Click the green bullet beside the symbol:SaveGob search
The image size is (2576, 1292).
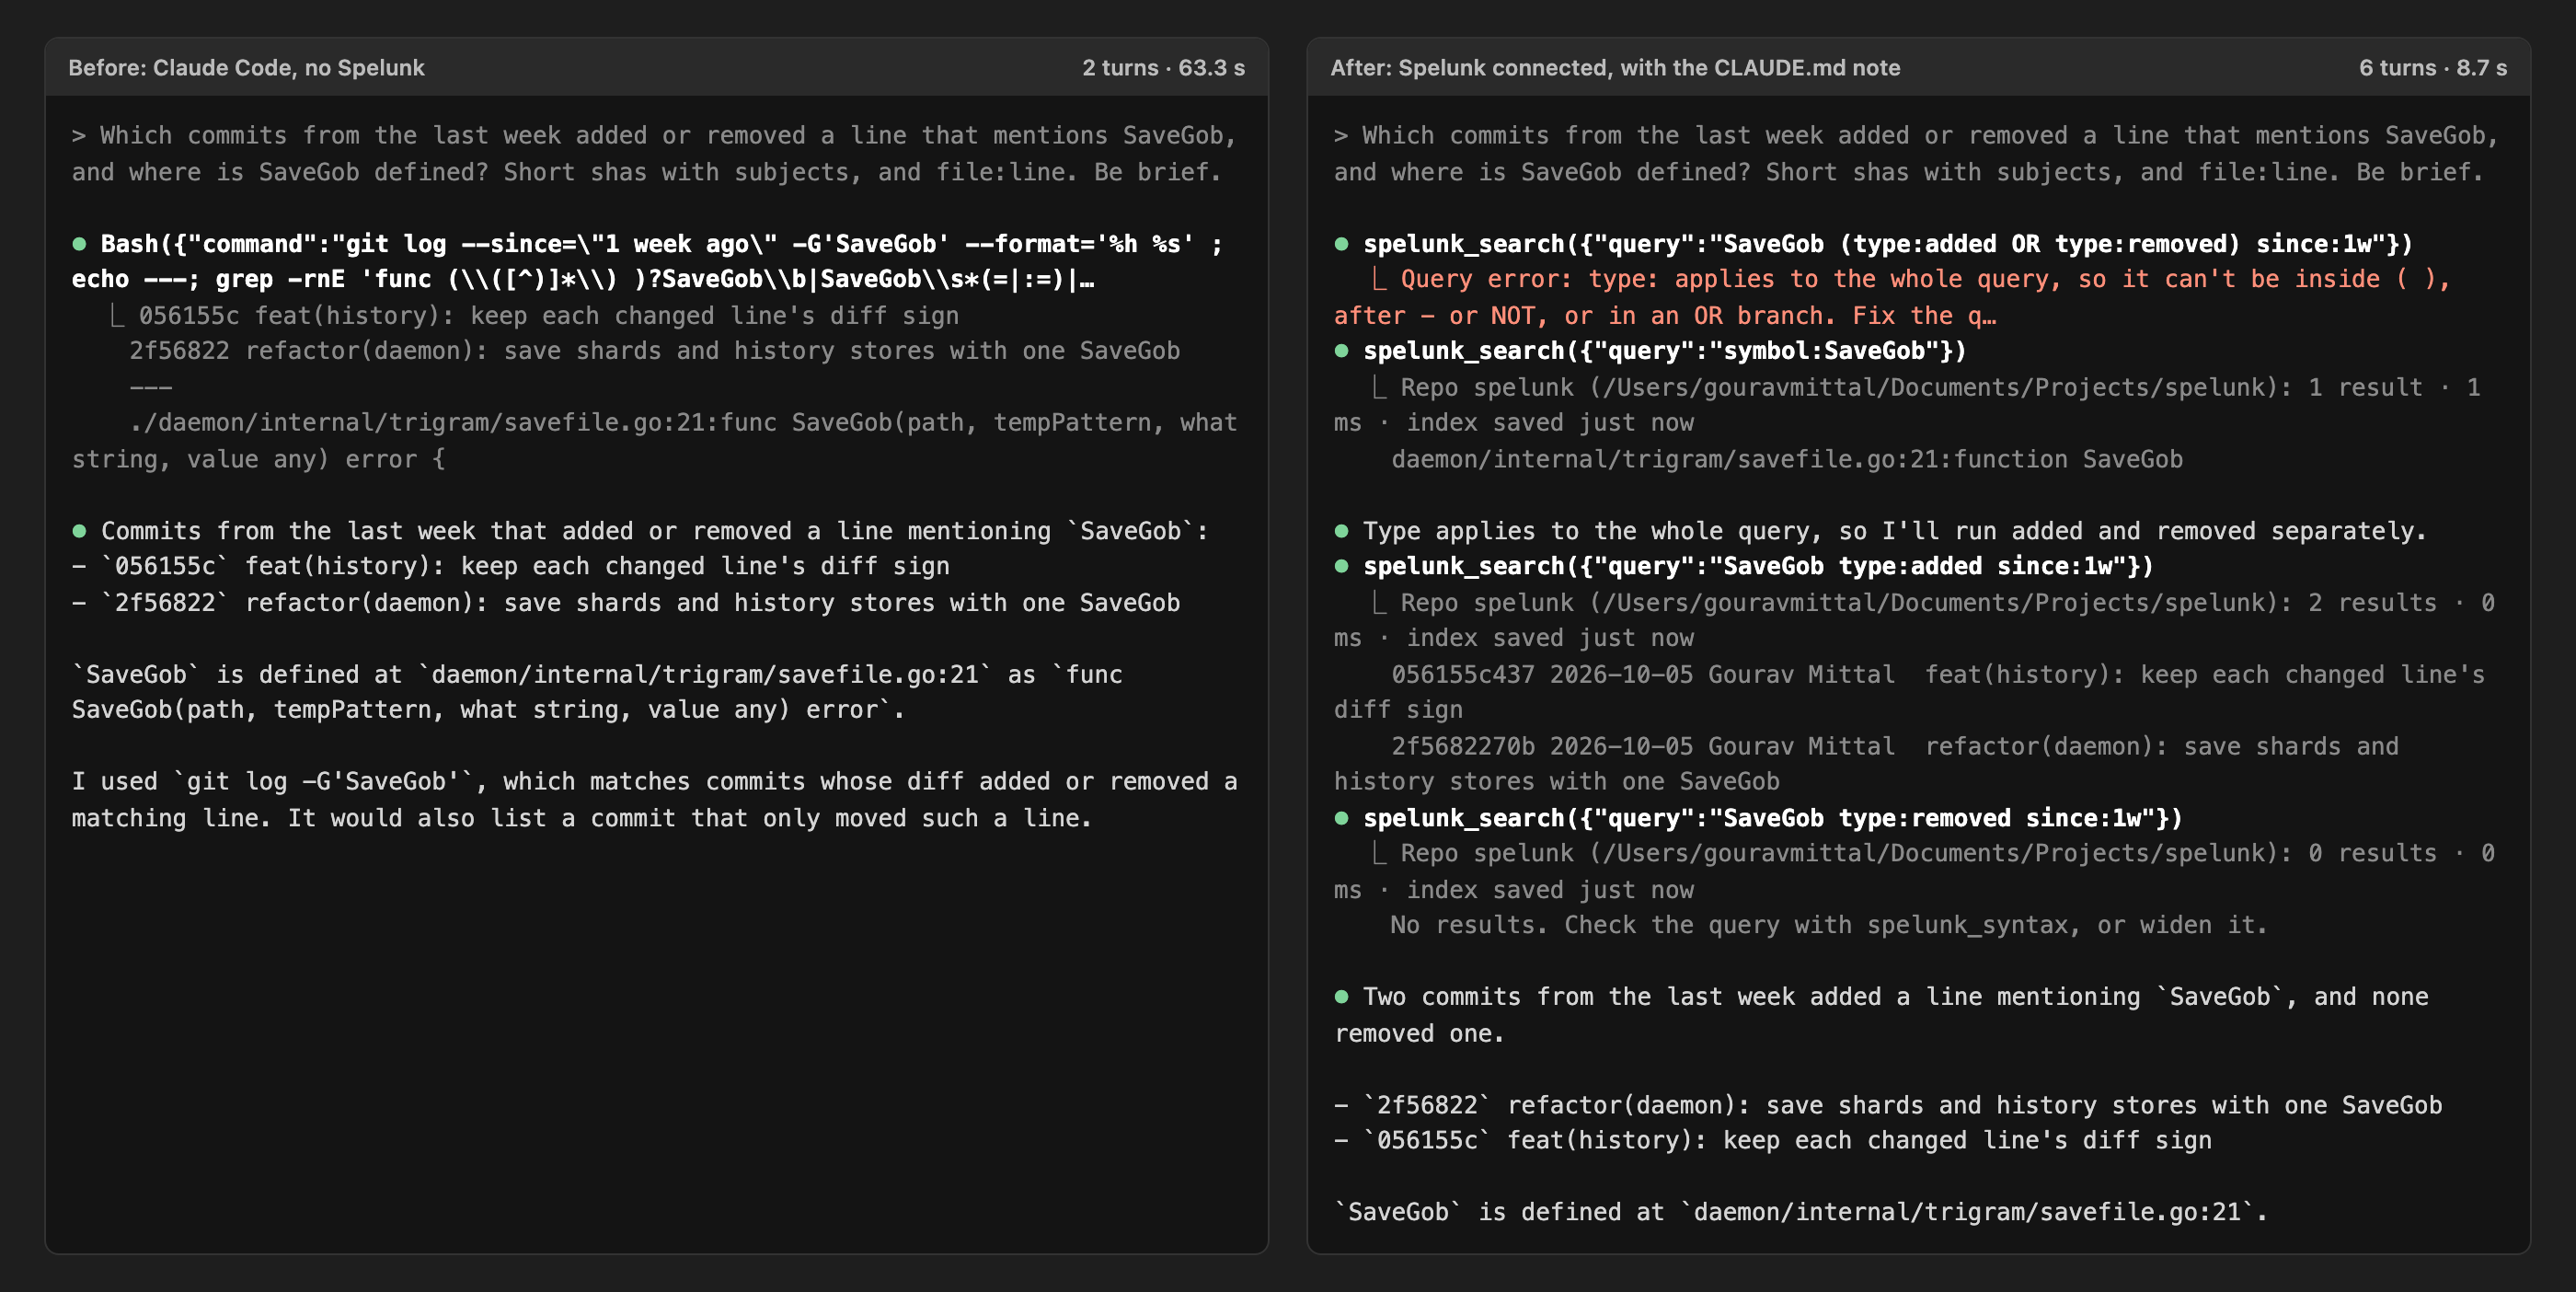[x=1341, y=351]
